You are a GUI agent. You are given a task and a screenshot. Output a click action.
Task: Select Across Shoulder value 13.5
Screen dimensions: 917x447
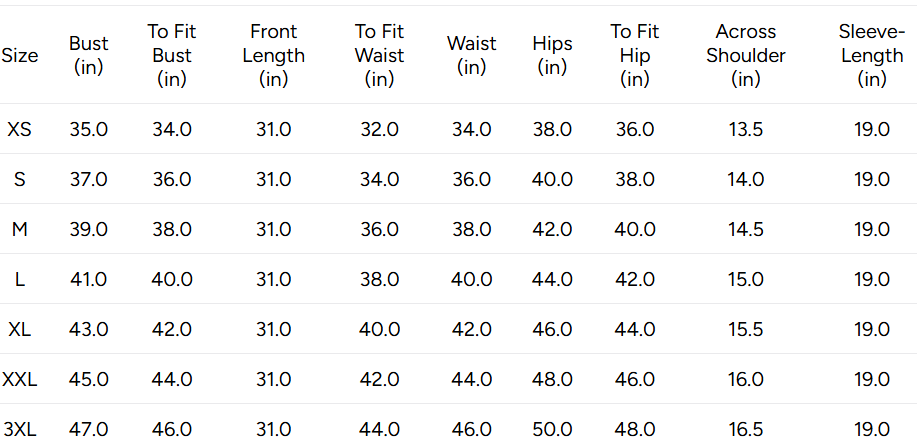(746, 129)
